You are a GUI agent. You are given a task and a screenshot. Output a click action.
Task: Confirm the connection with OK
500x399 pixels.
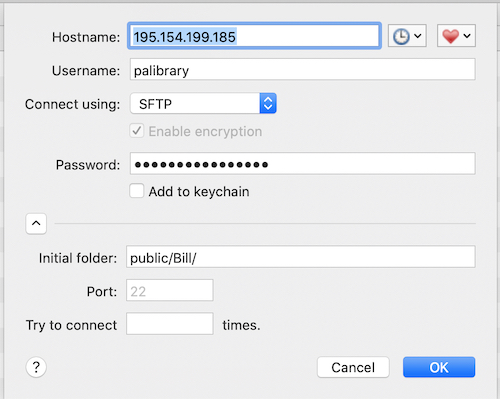439,367
